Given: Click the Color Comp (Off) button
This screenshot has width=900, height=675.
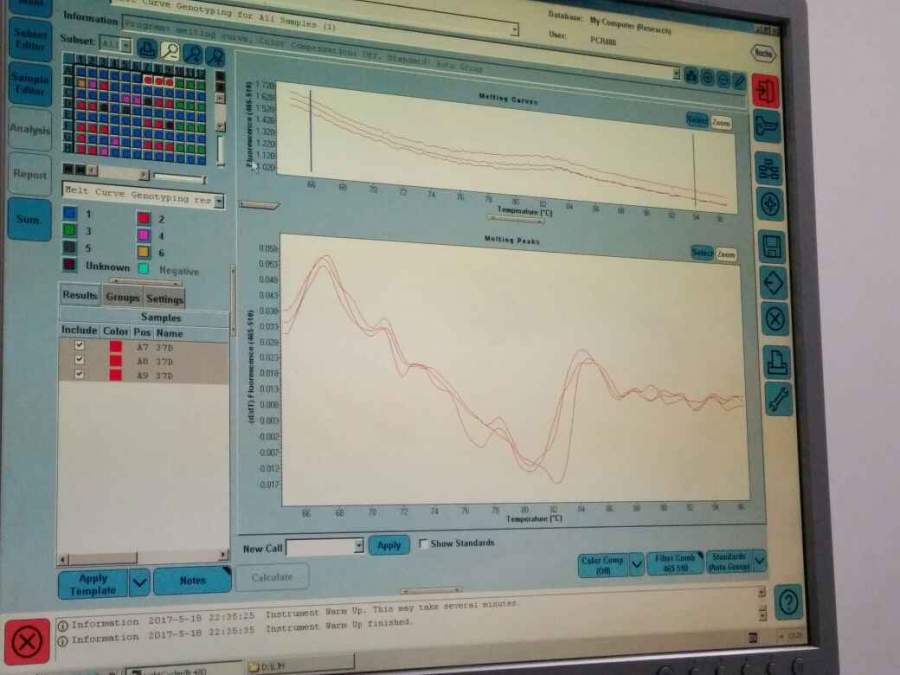Looking at the screenshot, I should coord(604,565).
